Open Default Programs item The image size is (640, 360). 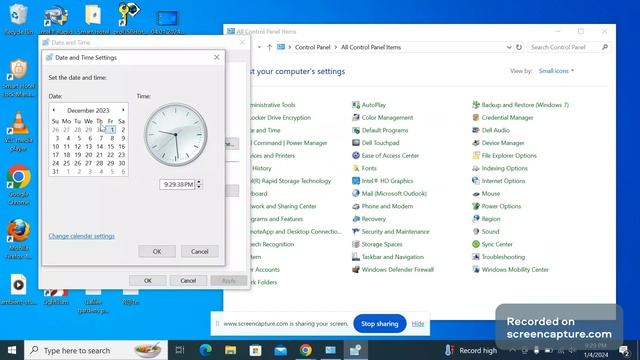(380, 130)
